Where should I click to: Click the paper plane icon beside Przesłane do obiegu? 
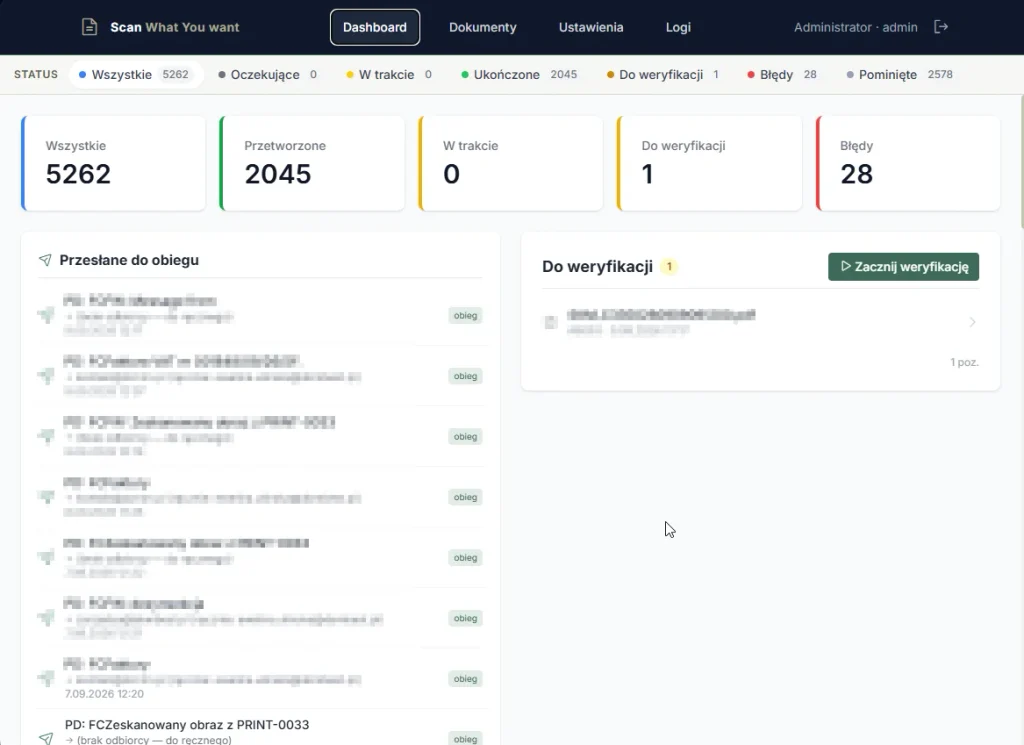click(x=45, y=260)
